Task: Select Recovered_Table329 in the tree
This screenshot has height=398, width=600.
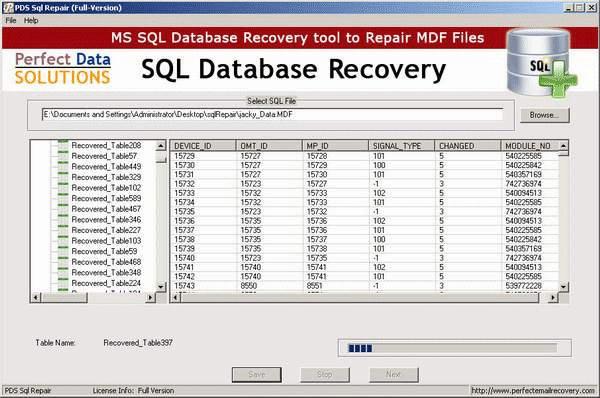Action: (106, 177)
